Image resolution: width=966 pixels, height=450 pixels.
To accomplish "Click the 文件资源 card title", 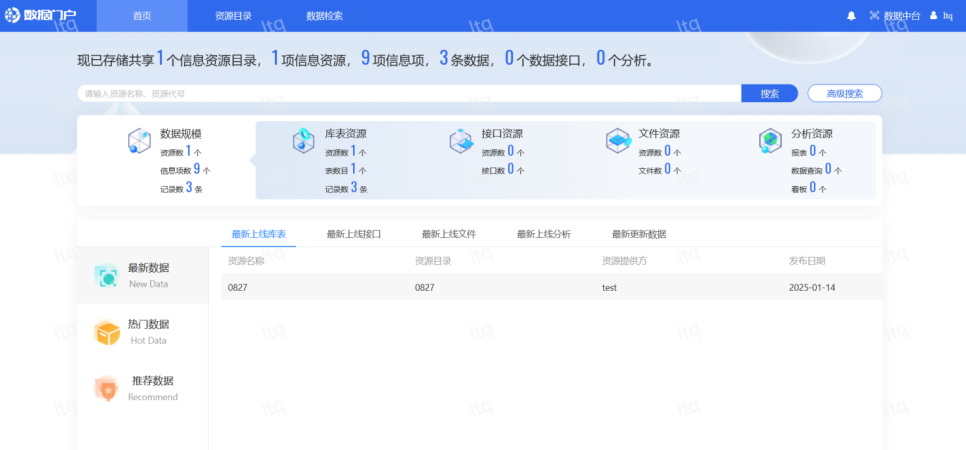I will point(659,134).
